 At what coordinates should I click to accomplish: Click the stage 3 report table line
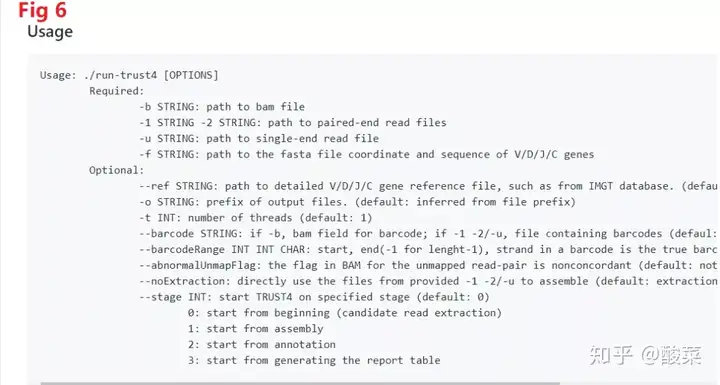(314, 361)
